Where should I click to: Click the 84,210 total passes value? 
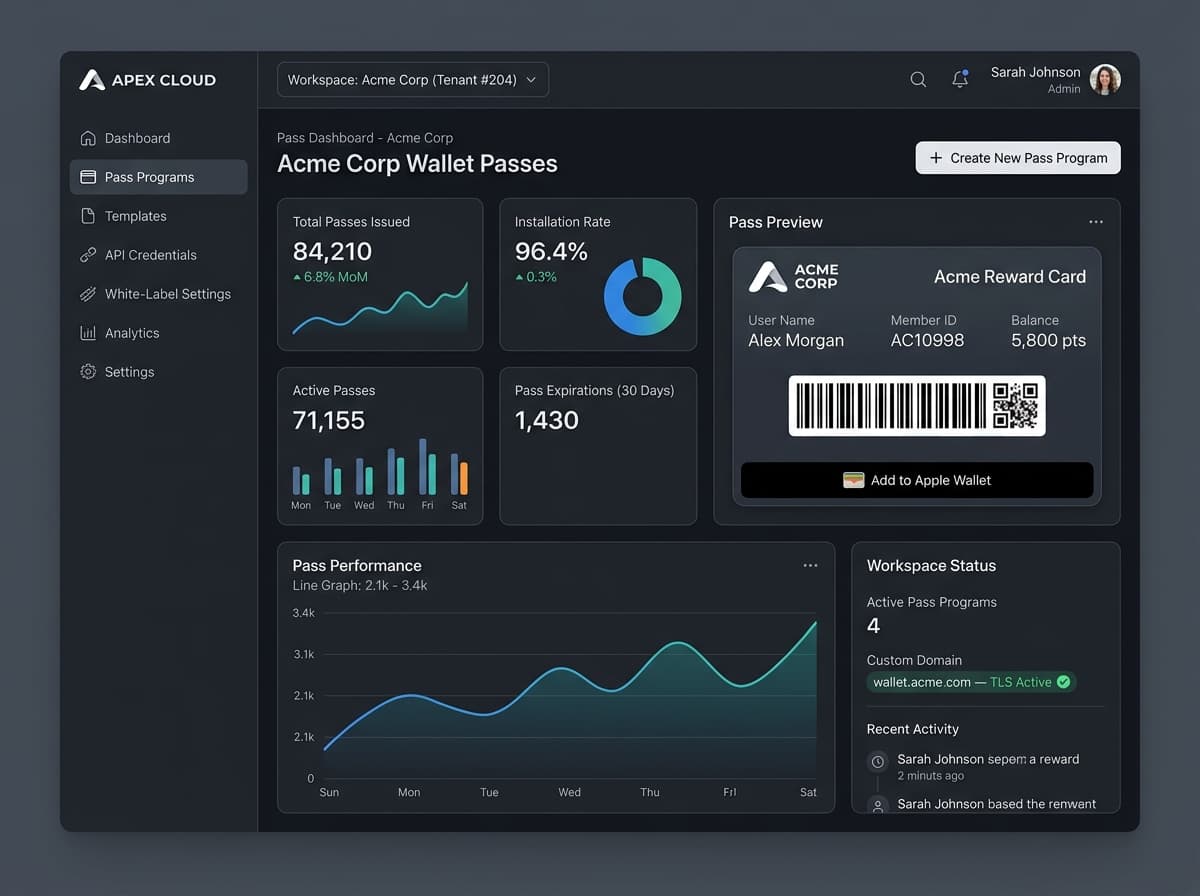(332, 251)
